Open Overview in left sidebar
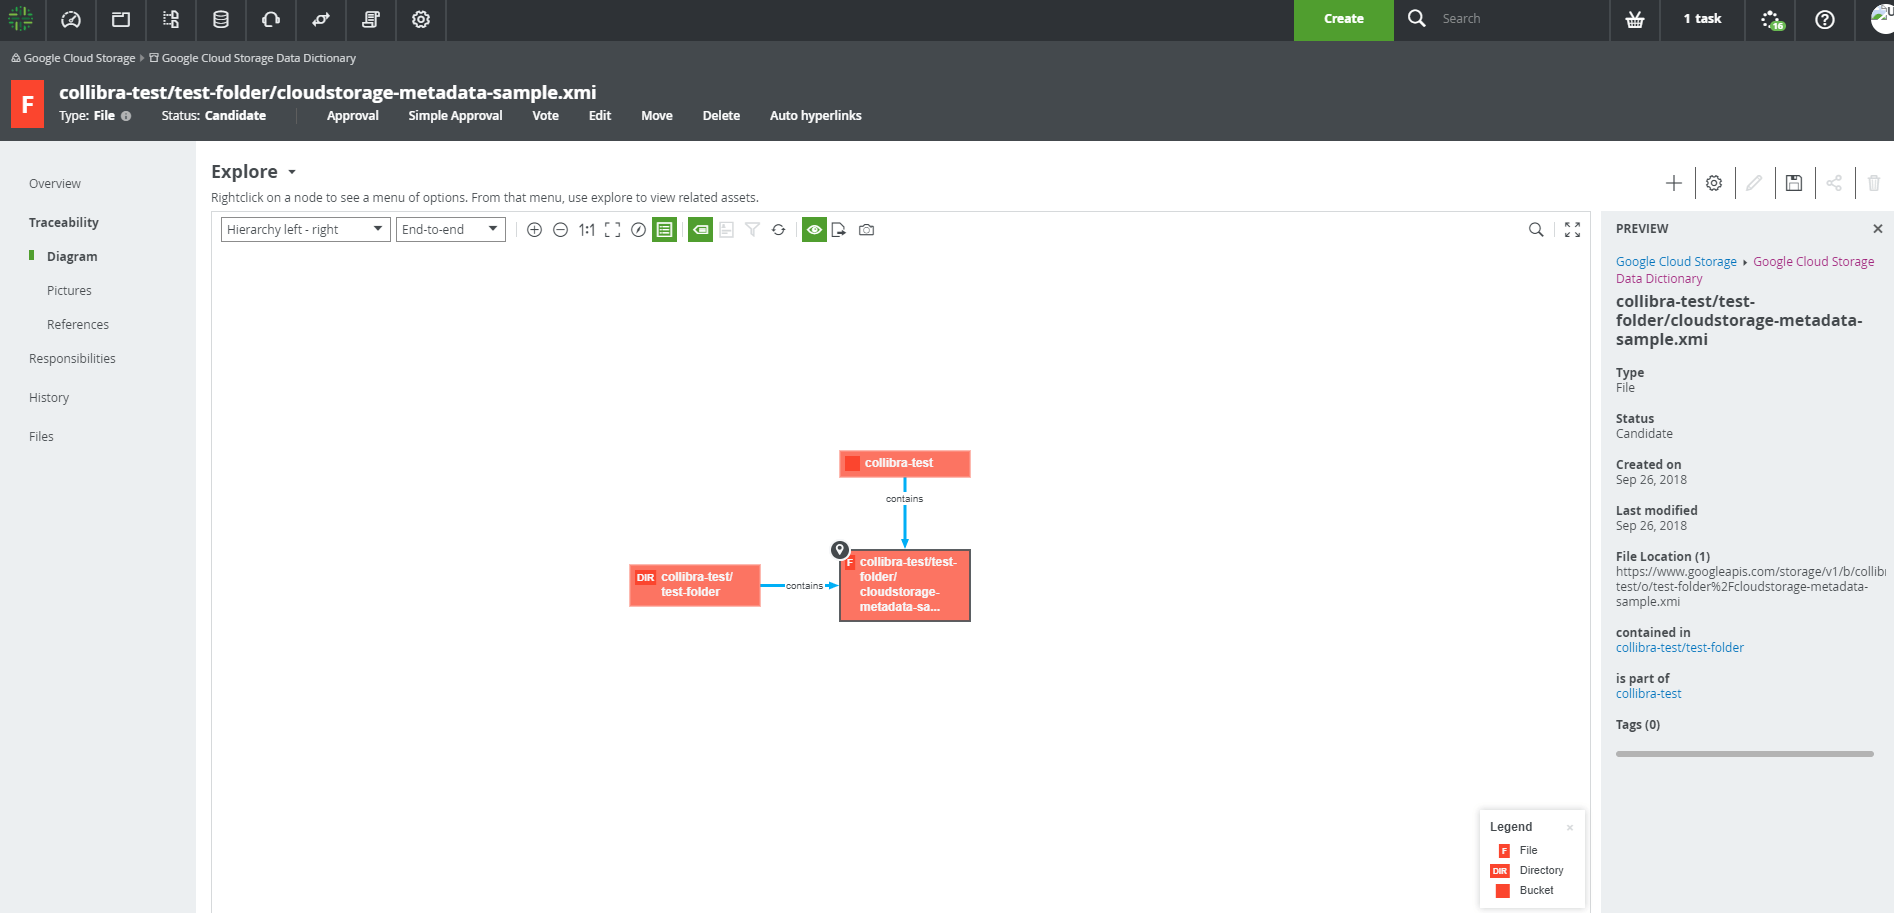The width and height of the screenshot is (1894, 913). (55, 184)
